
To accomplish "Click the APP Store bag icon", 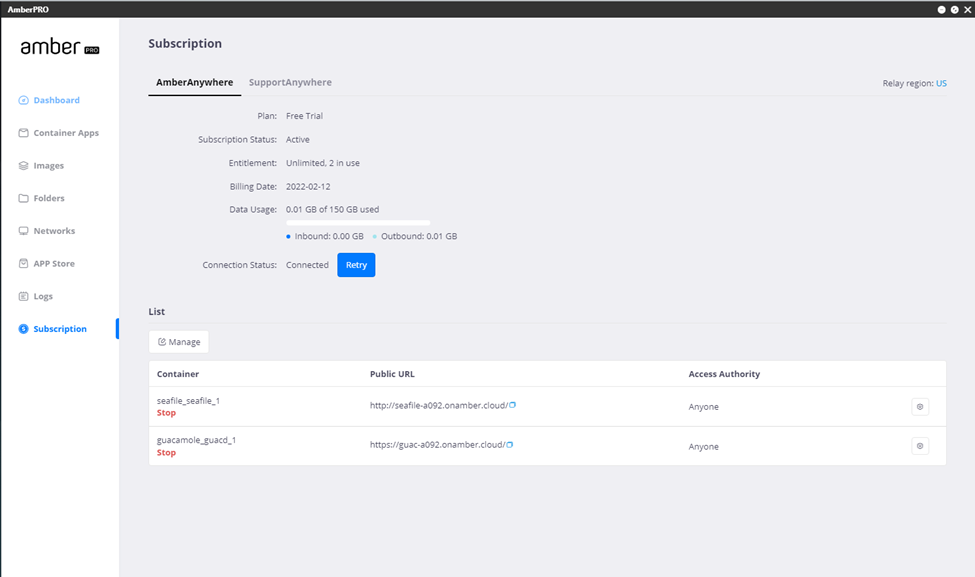I will tap(23, 264).
